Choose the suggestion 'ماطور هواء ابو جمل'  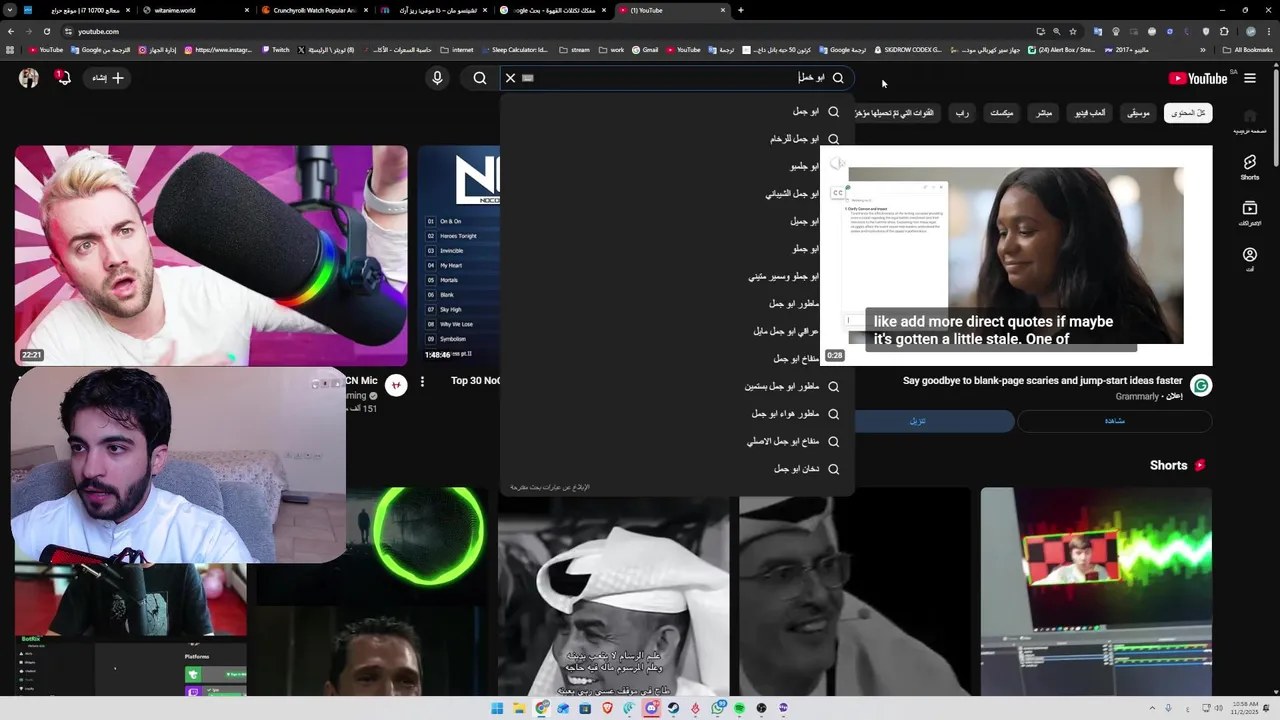(677, 414)
